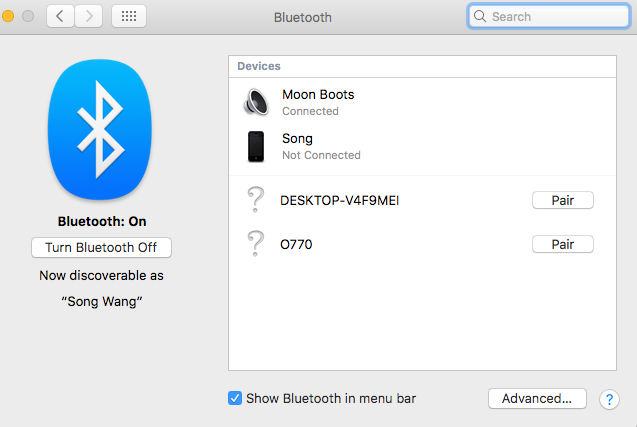This screenshot has height=427, width=637.
Task: Go back with the left arrow button
Action: (x=60, y=16)
